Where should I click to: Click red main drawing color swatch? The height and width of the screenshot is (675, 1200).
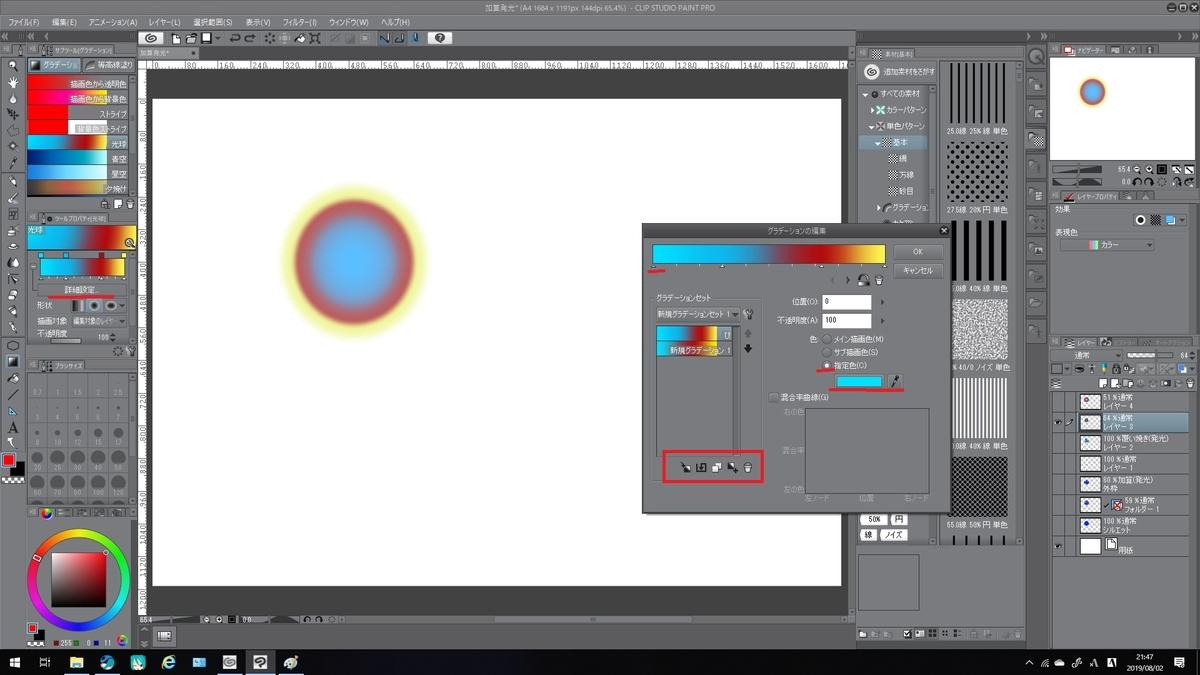[x=8, y=460]
